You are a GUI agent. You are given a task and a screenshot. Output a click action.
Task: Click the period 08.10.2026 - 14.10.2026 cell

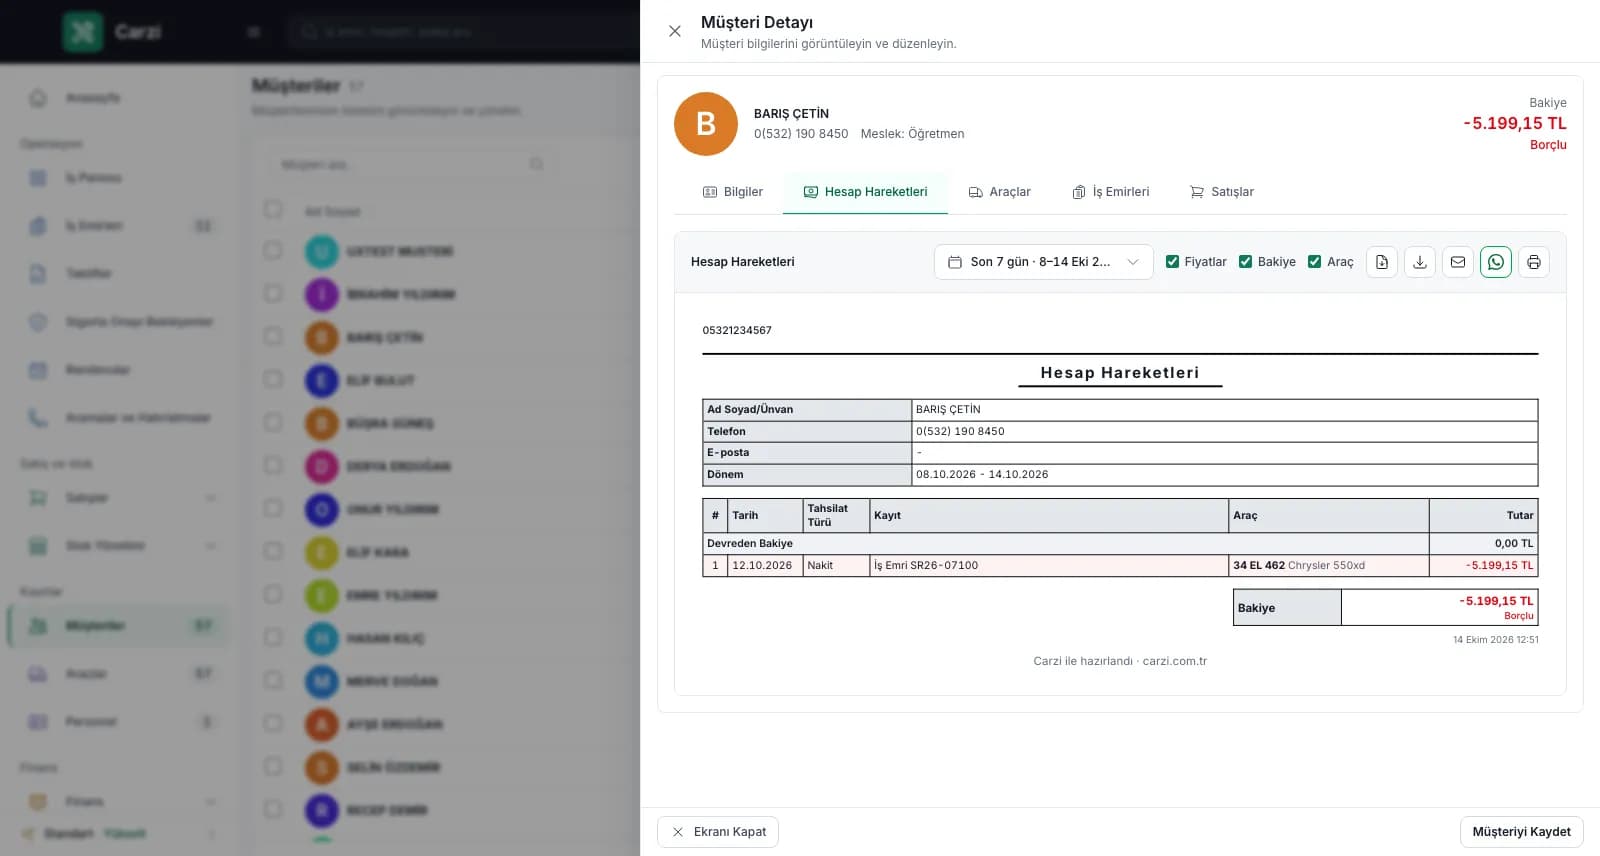point(1225,475)
